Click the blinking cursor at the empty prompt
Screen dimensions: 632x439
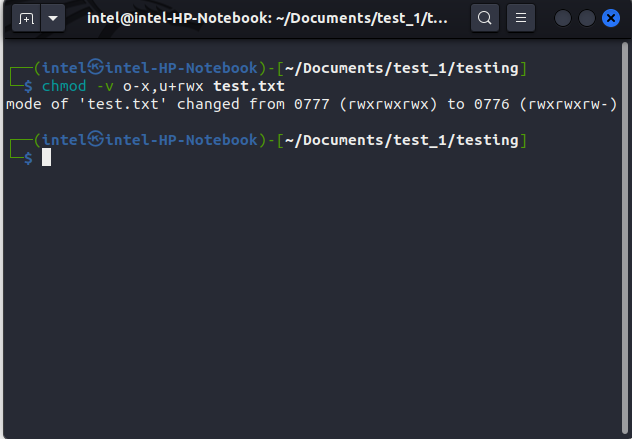click(x=46, y=158)
